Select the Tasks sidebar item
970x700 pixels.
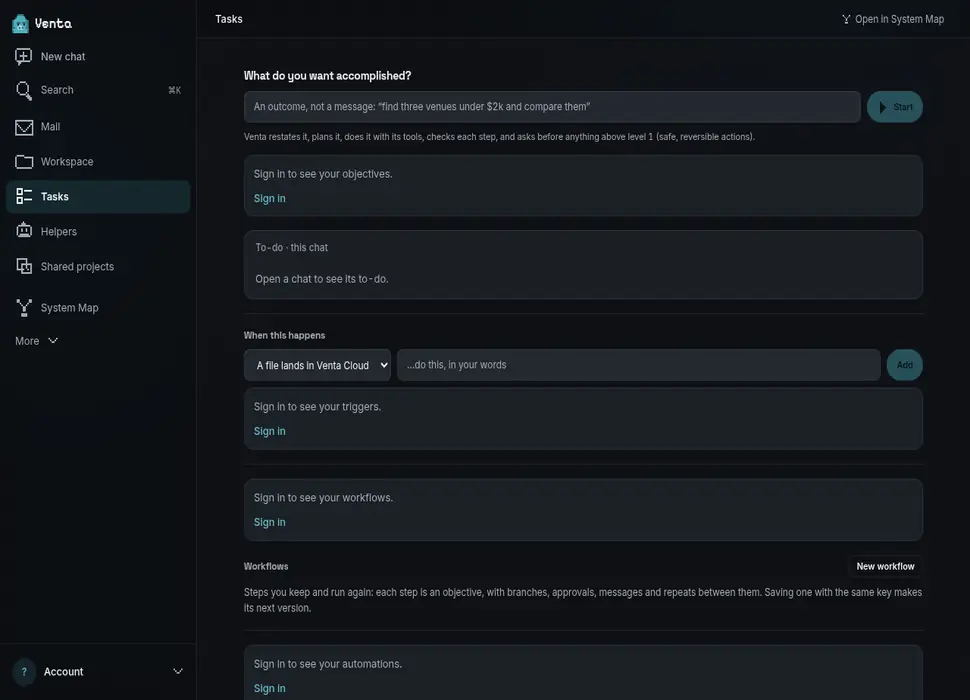point(98,197)
